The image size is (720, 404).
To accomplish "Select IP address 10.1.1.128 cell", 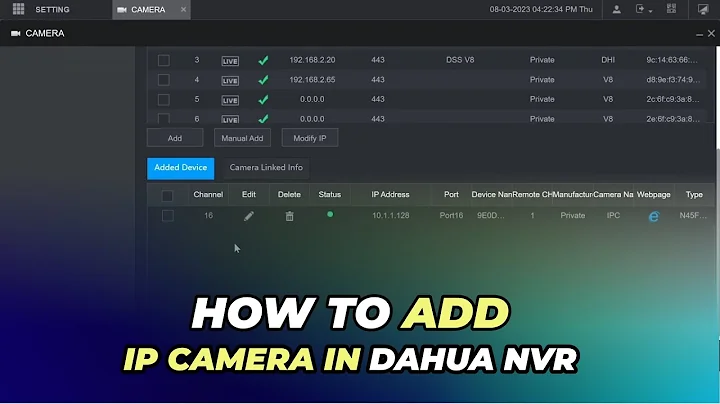I will [x=391, y=216].
